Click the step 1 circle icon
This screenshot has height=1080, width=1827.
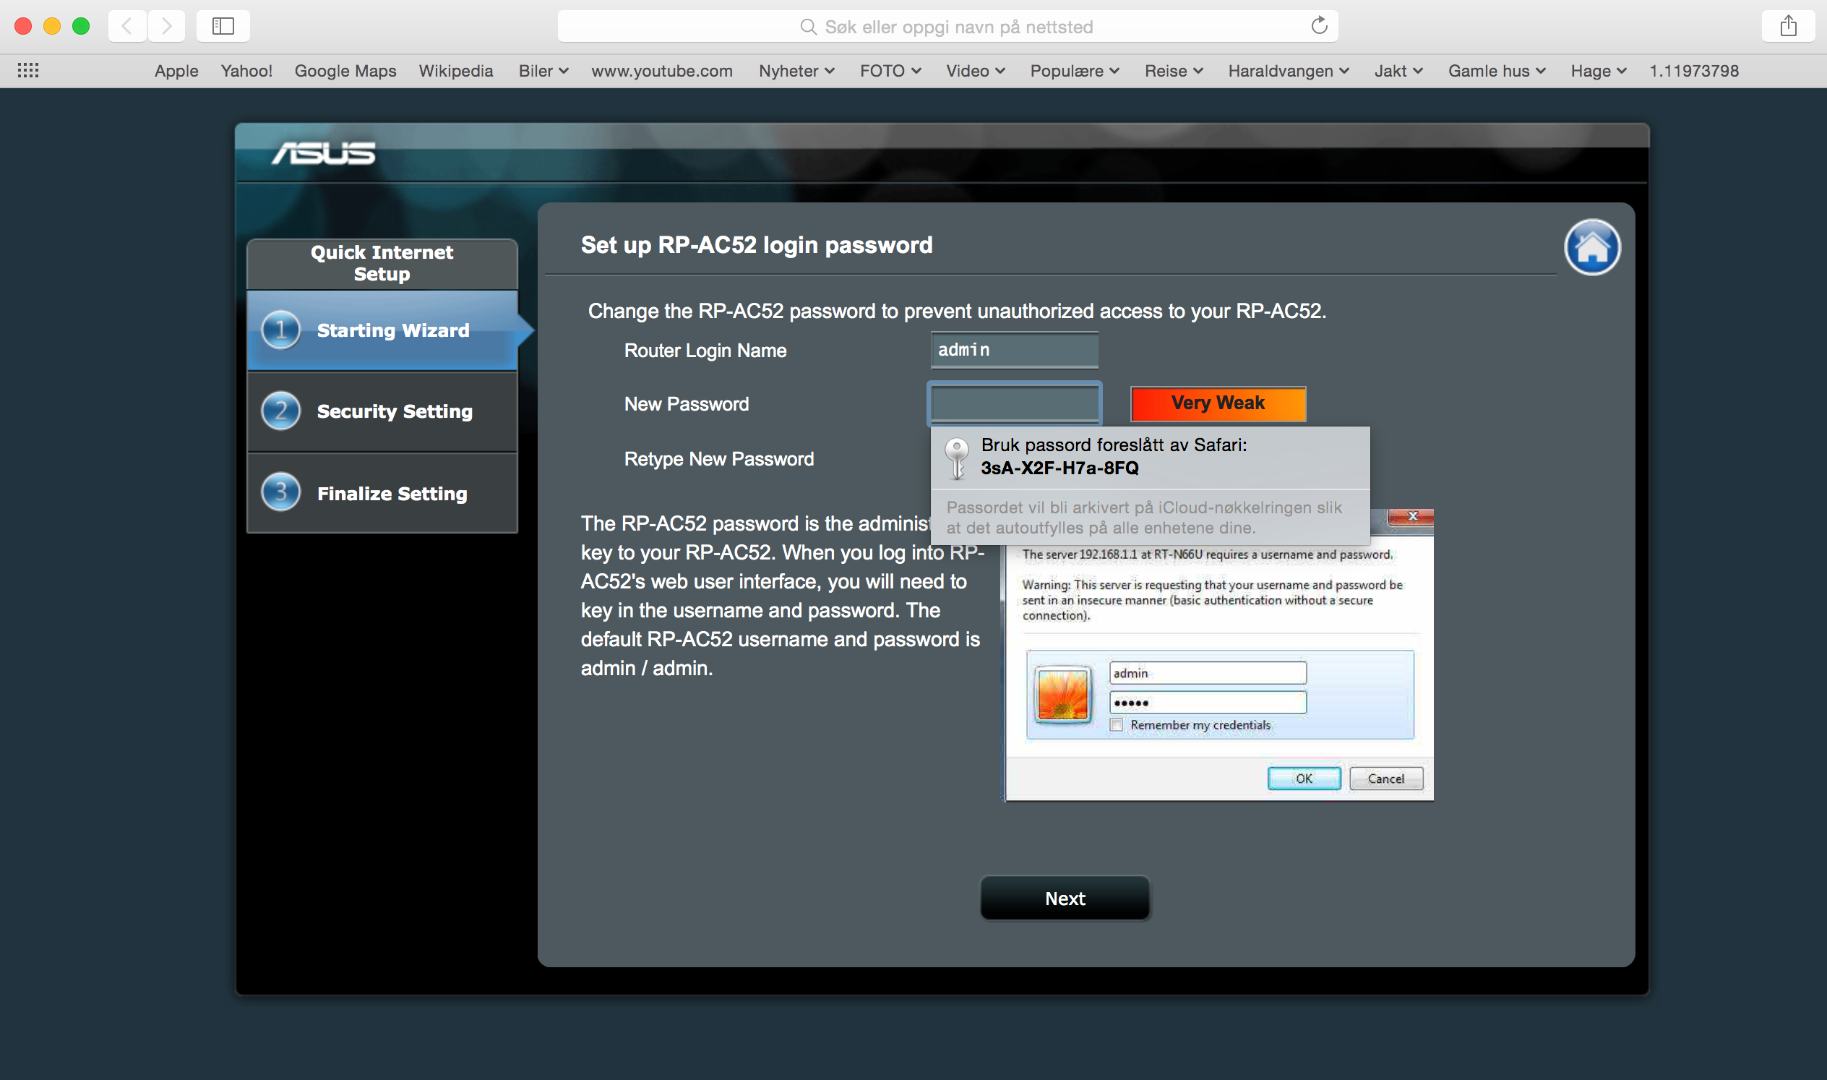point(281,330)
